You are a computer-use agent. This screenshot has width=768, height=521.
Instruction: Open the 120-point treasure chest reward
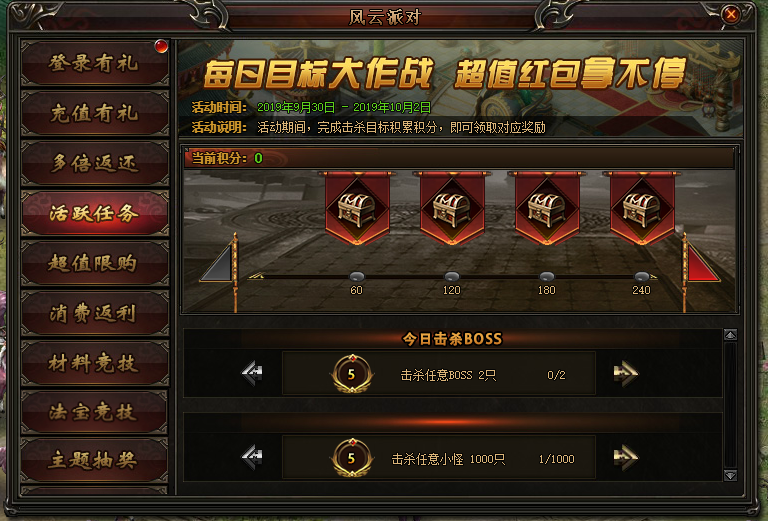click(452, 209)
